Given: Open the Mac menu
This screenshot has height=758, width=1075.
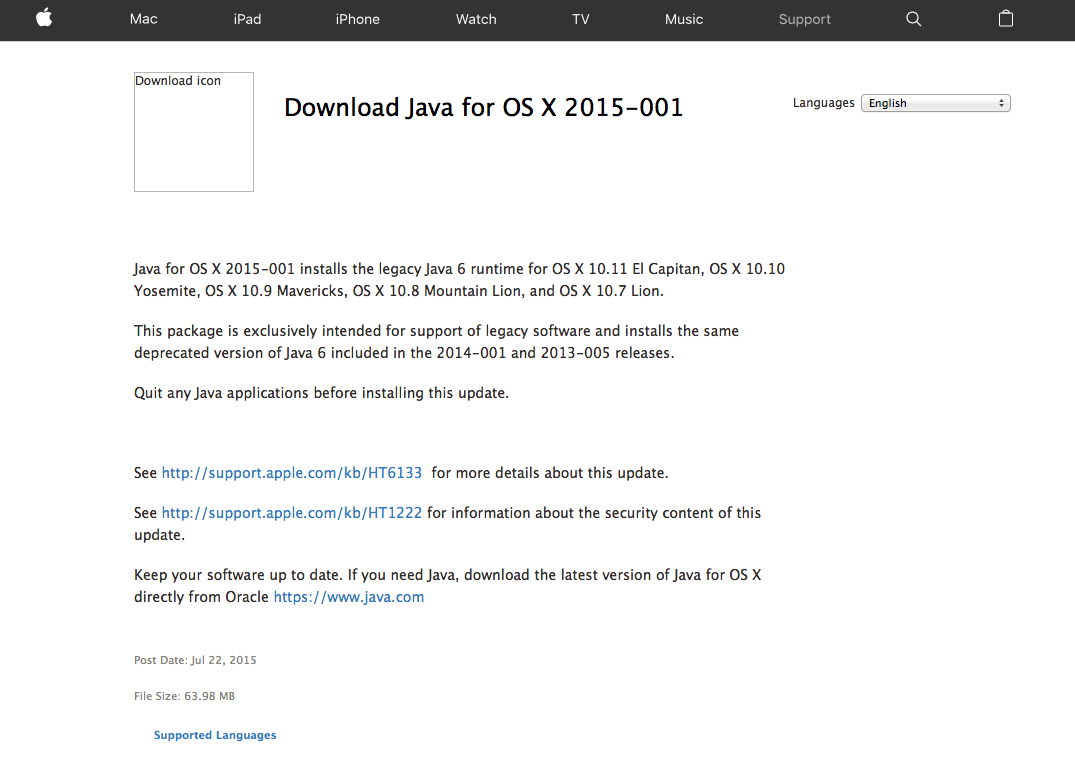Looking at the screenshot, I should coord(144,19).
